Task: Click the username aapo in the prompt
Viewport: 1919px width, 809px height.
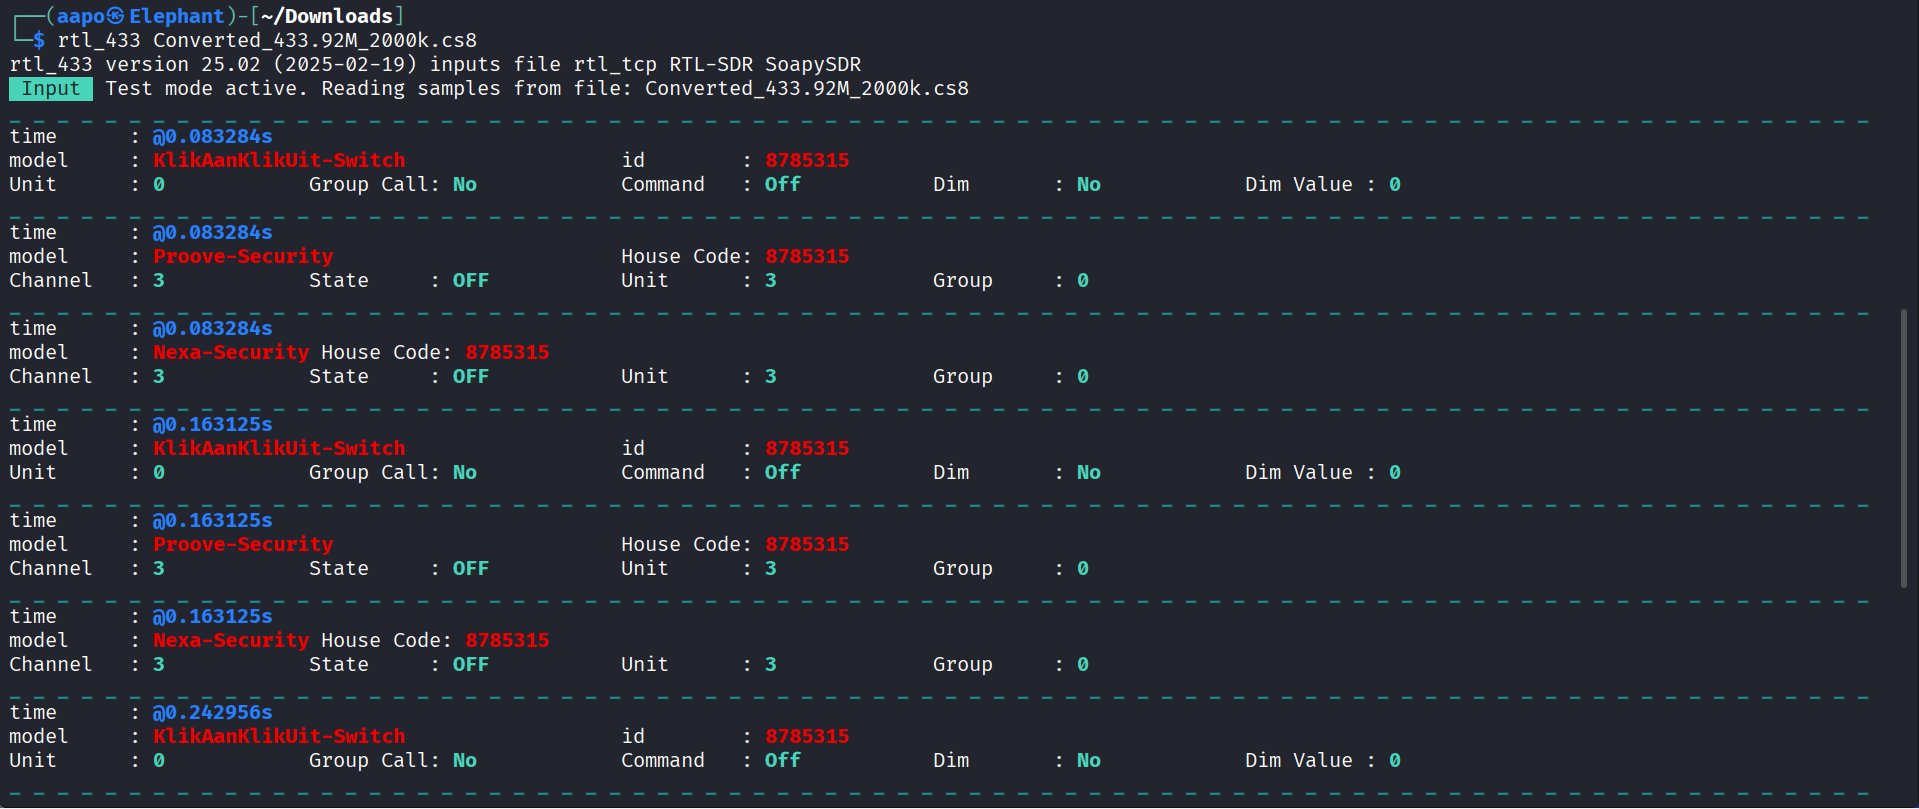Action: [x=81, y=16]
